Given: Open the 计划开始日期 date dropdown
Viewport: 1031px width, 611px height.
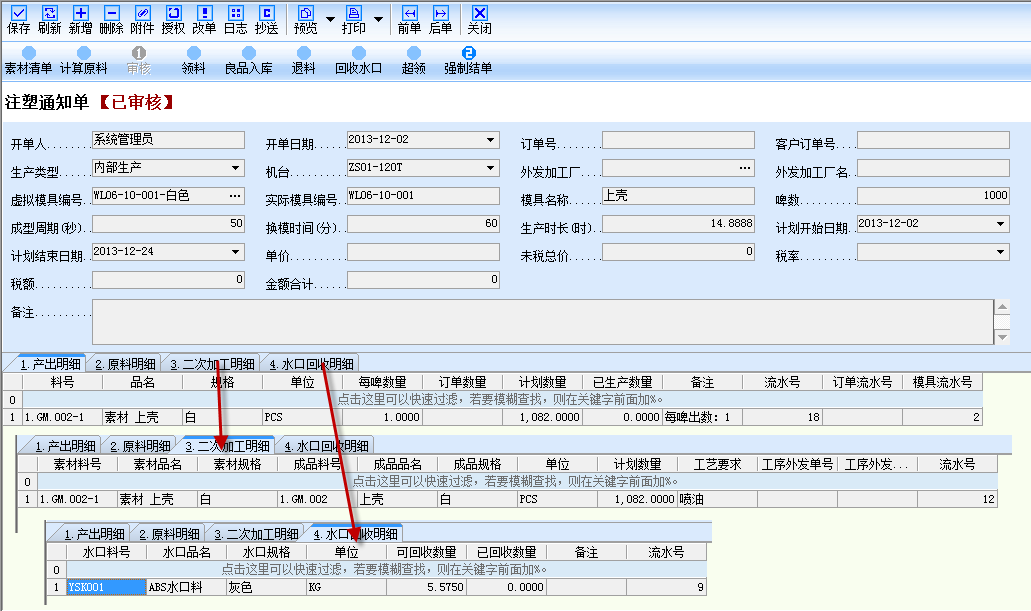Looking at the screenshot, I should pyautogui.click(x=1000, y=224).
